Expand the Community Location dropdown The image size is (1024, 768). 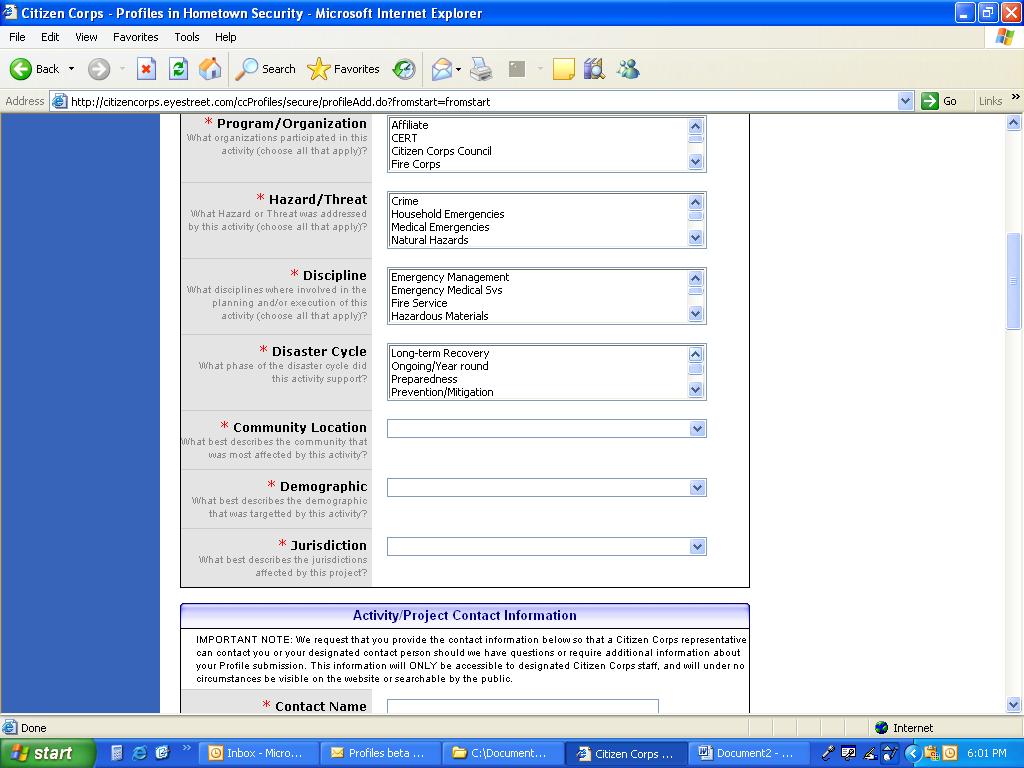pos(697,428)
